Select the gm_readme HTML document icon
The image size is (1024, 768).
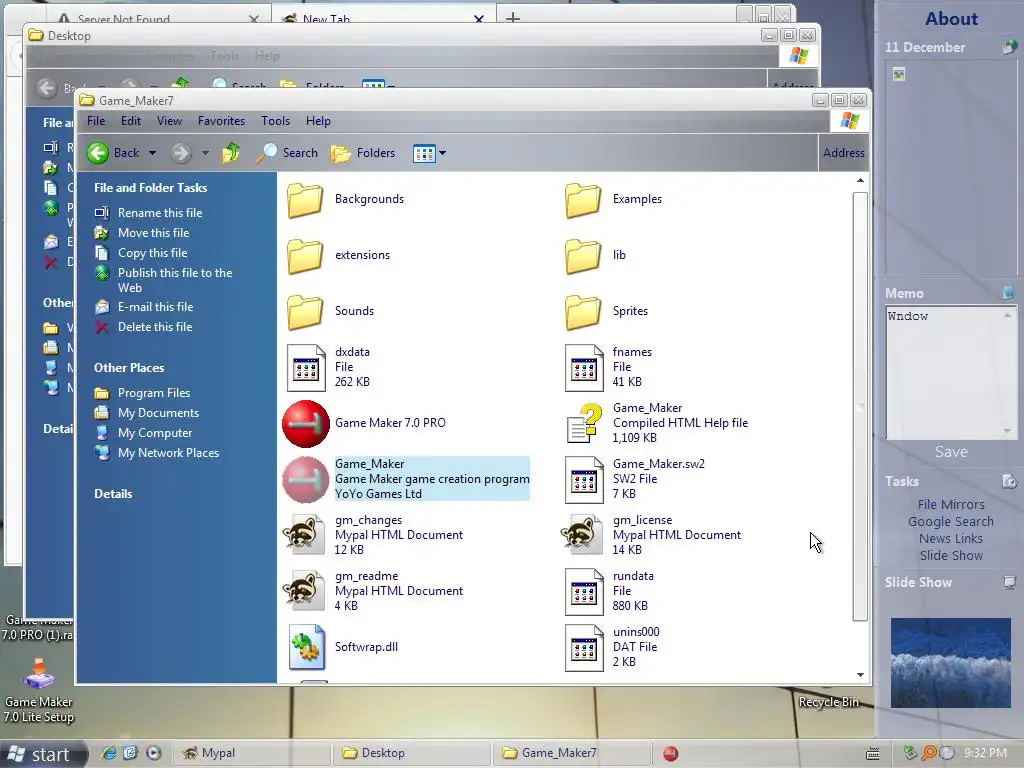click(x=304, y=591)
